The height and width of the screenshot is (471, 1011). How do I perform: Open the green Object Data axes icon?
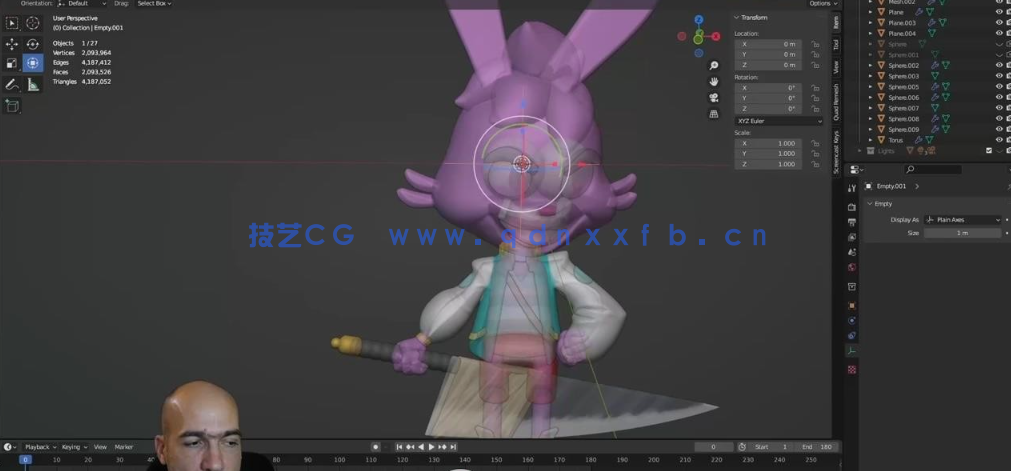coord(852,351)
